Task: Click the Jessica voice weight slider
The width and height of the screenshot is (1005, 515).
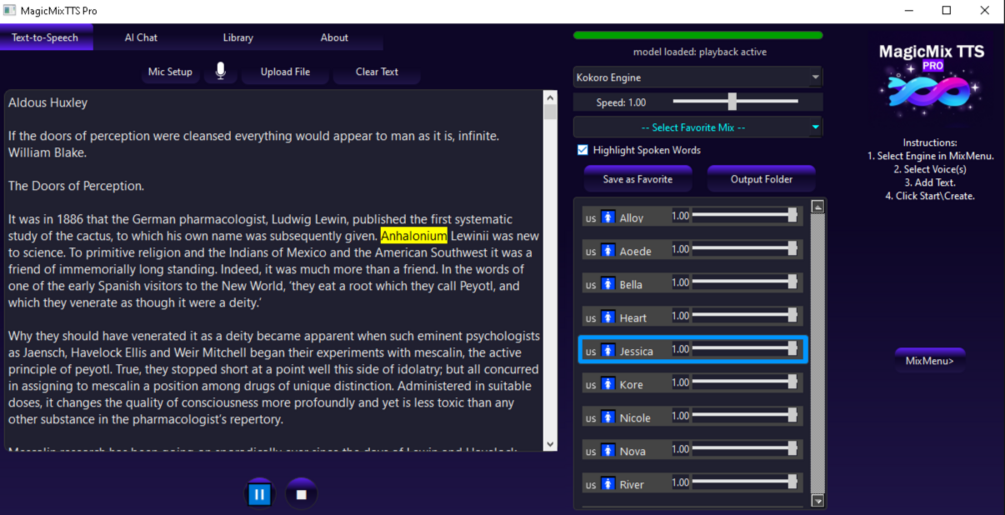Action: point(745,349)
